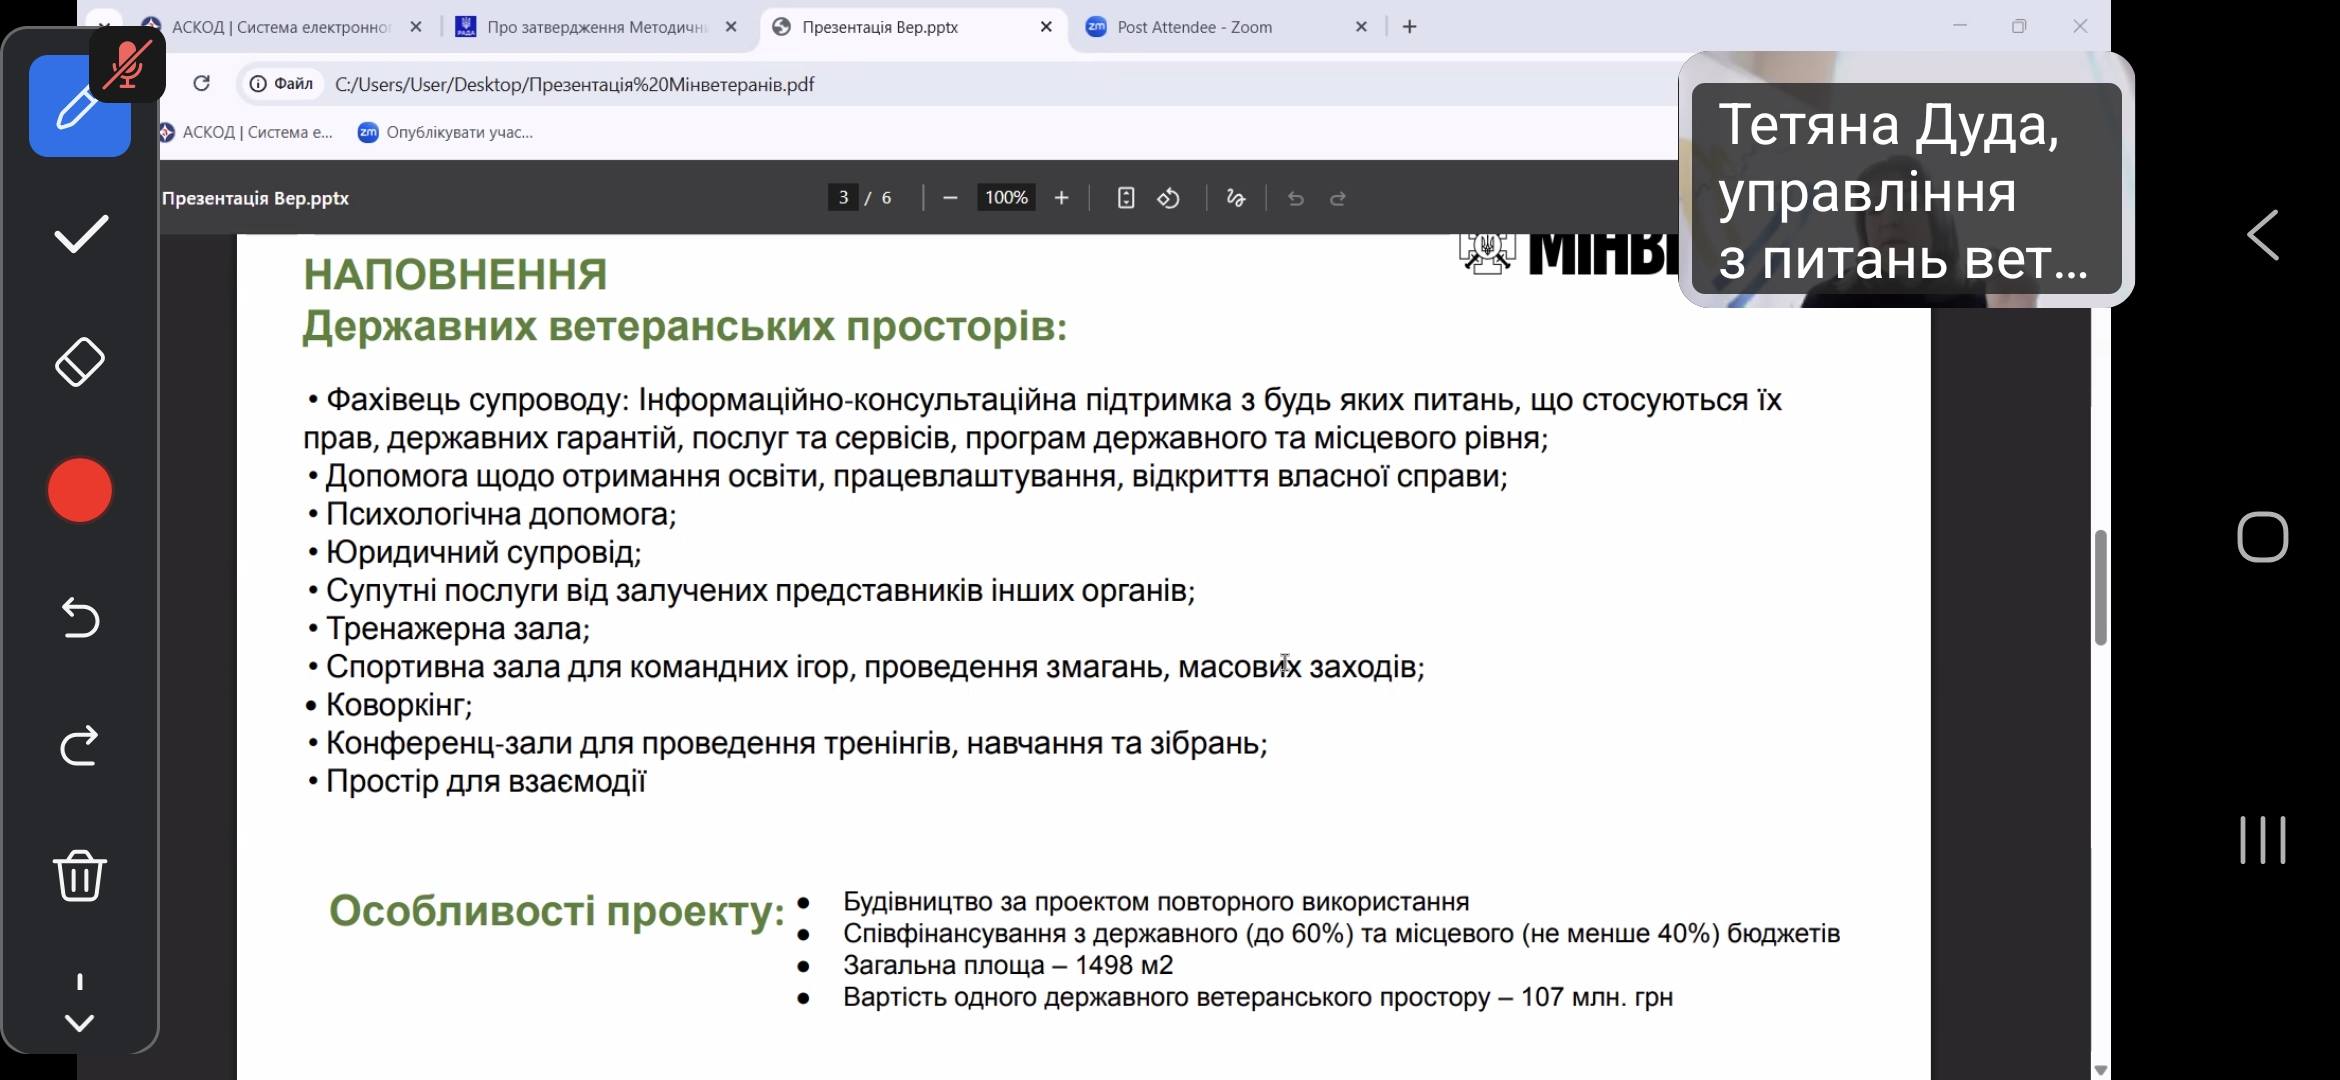Zoom in the PDF with plus button
2340x1080 pixels.
(x=1061, y=198)
